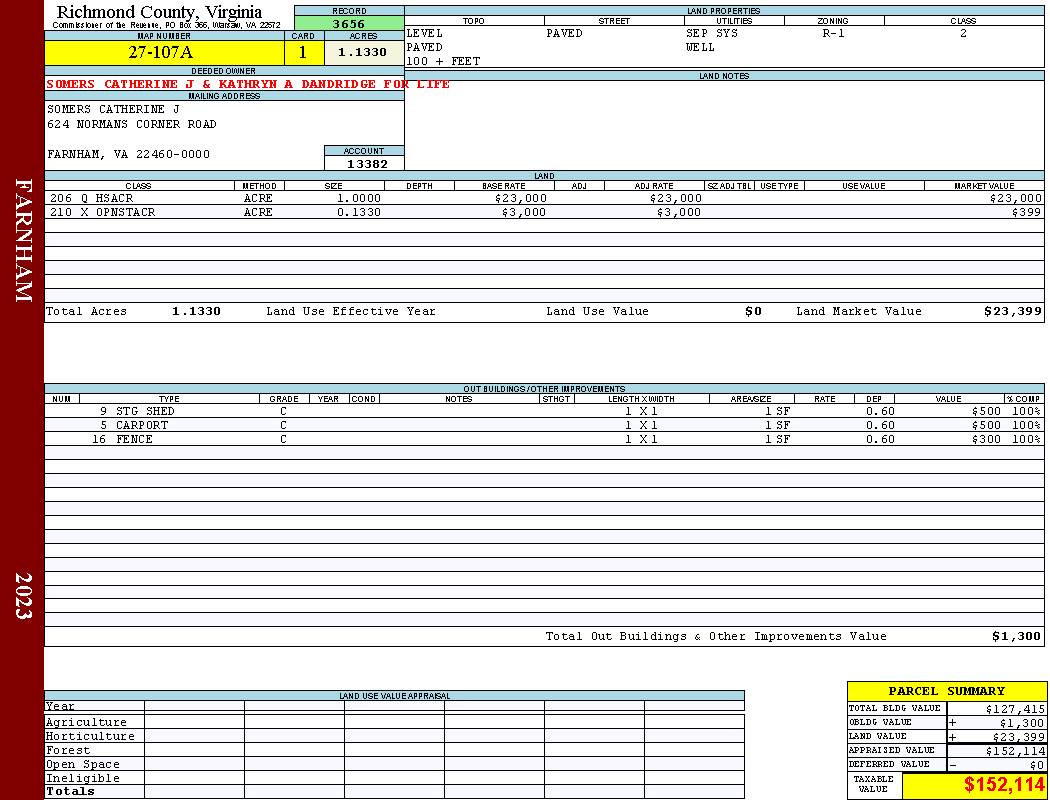Click Land Use Value $0
The image size is (1050, 800).
point(753,311)
